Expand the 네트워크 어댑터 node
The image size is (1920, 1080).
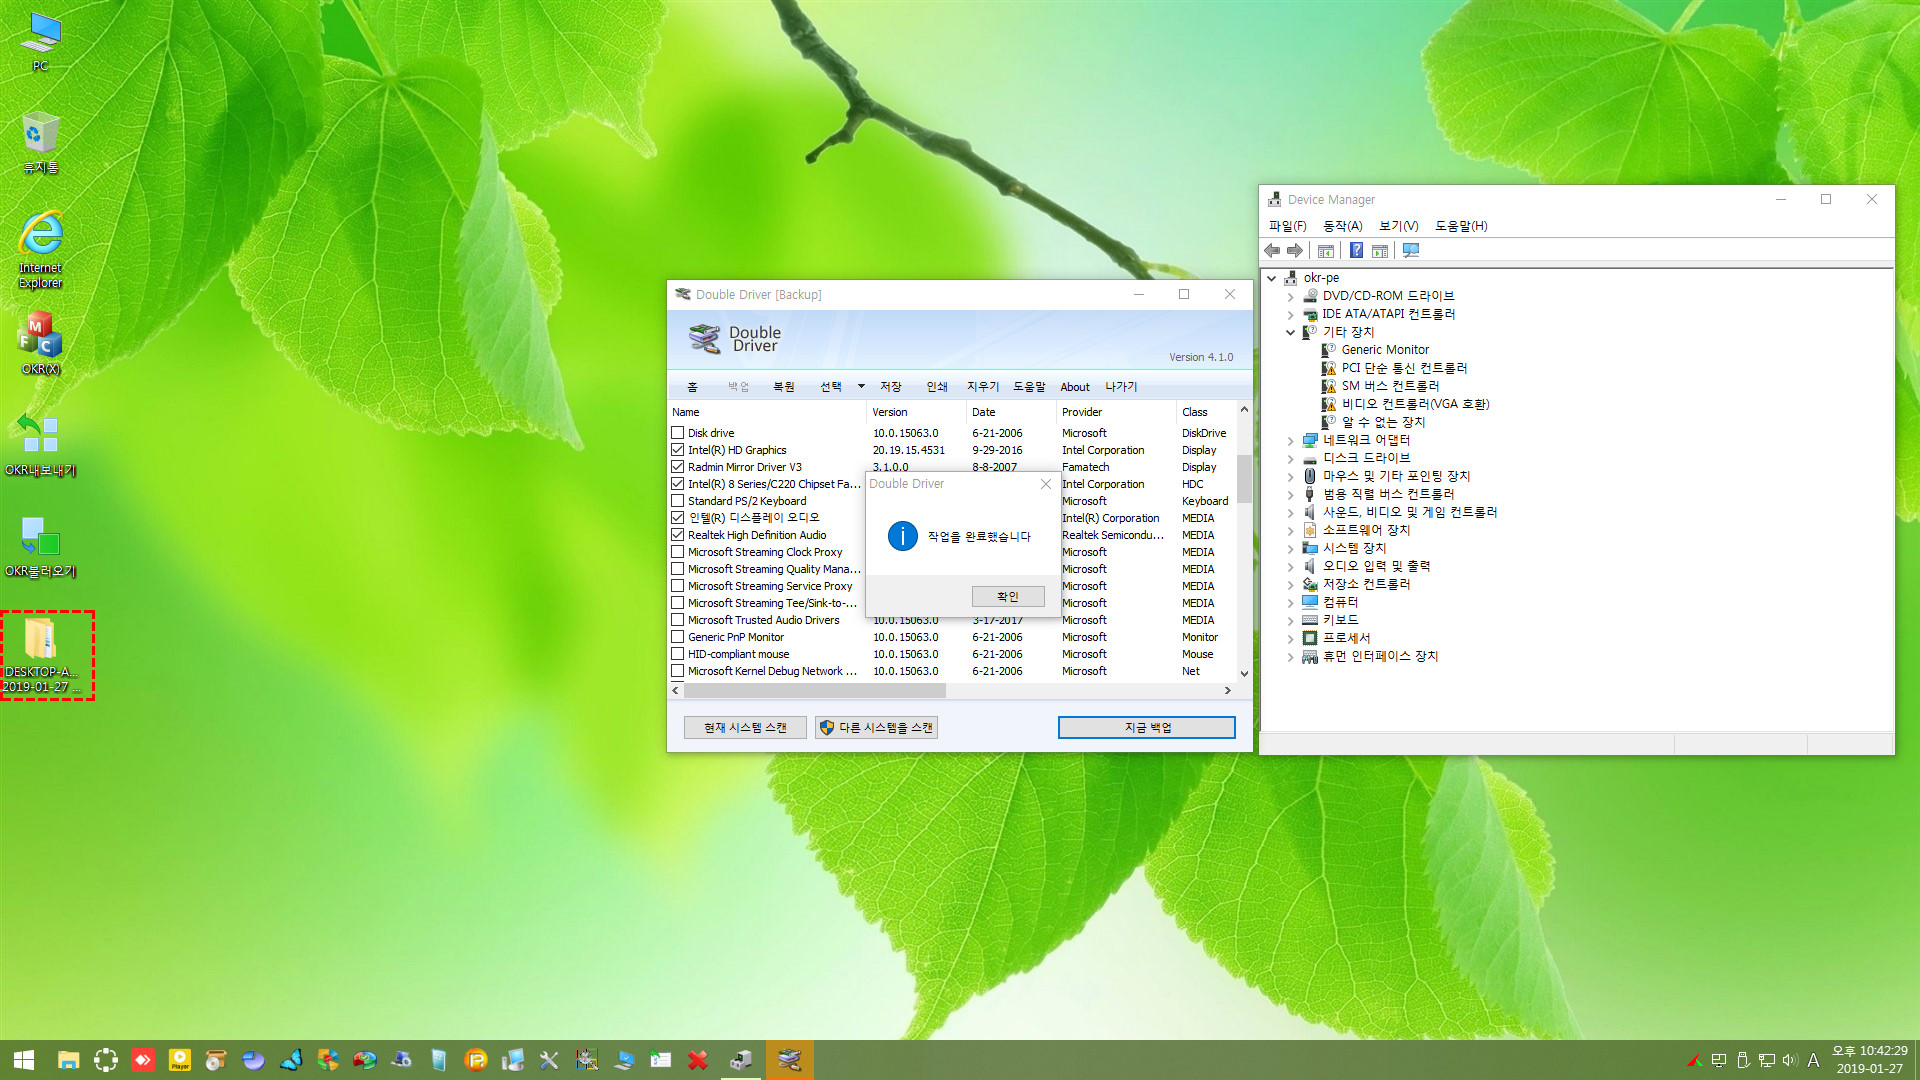[x=1290, y=440]
